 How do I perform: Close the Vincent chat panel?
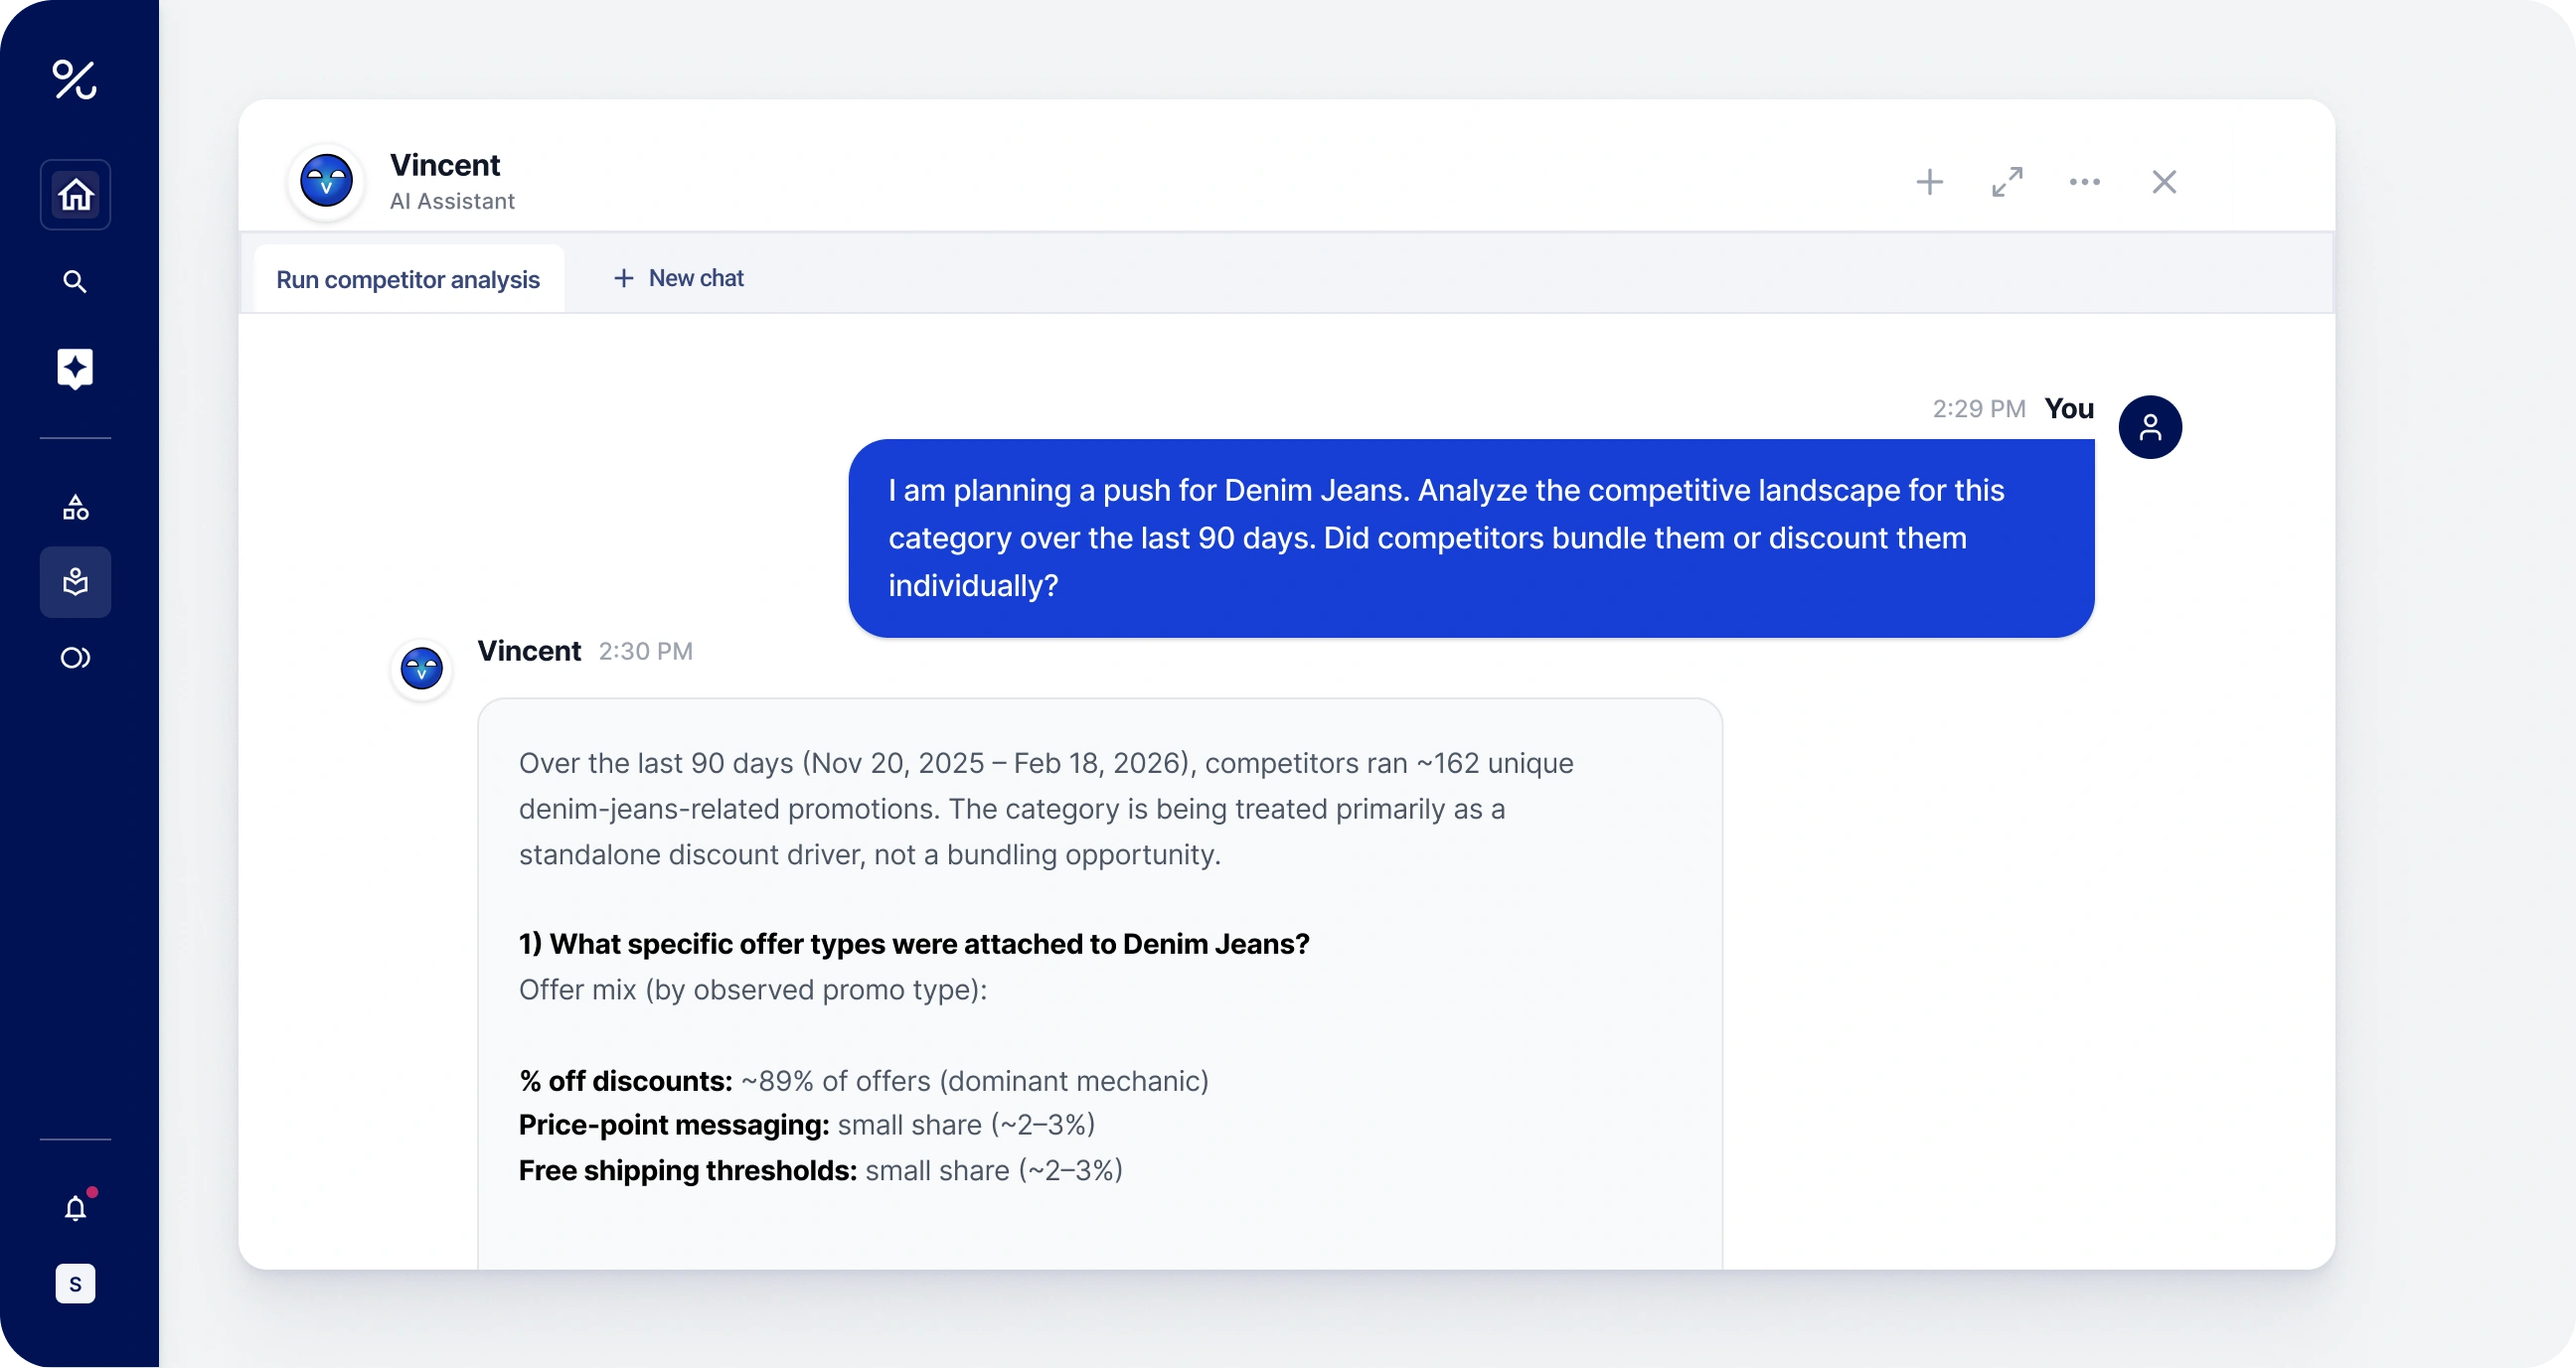[x=2163, y=182]
